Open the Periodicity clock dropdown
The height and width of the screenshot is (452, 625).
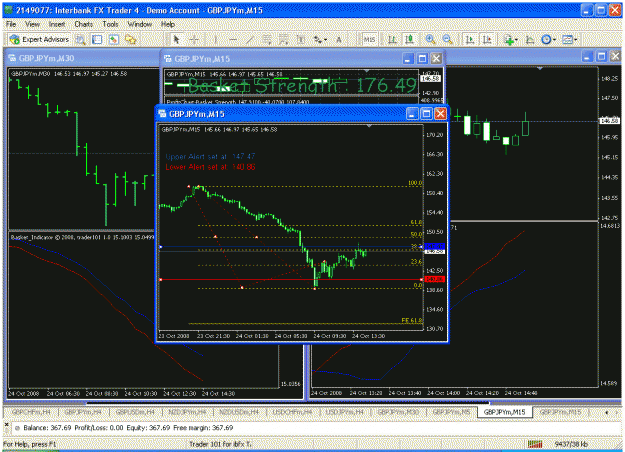click(x=548, y=39)
